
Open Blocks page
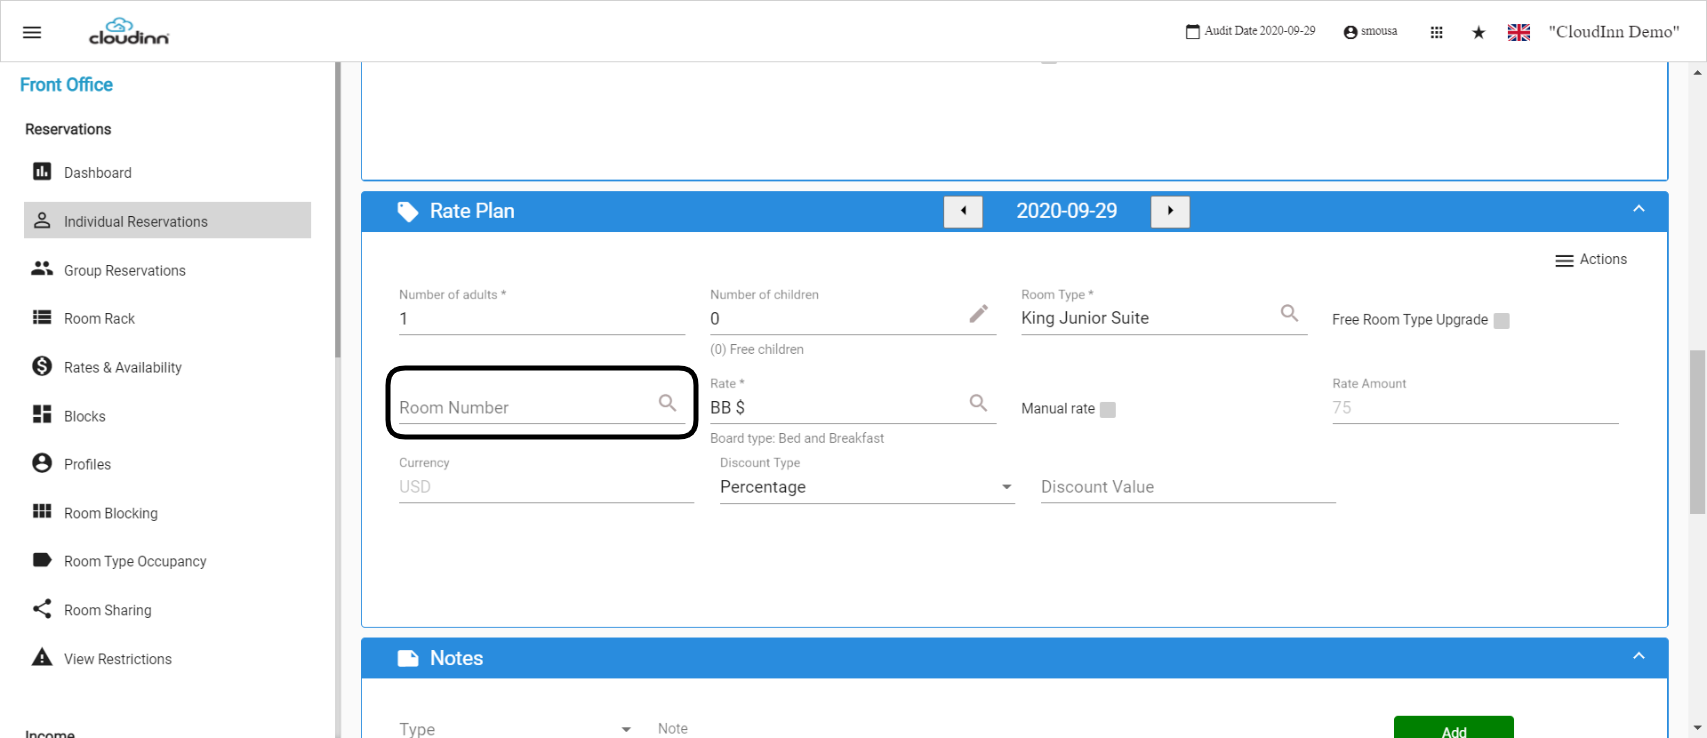167,415
